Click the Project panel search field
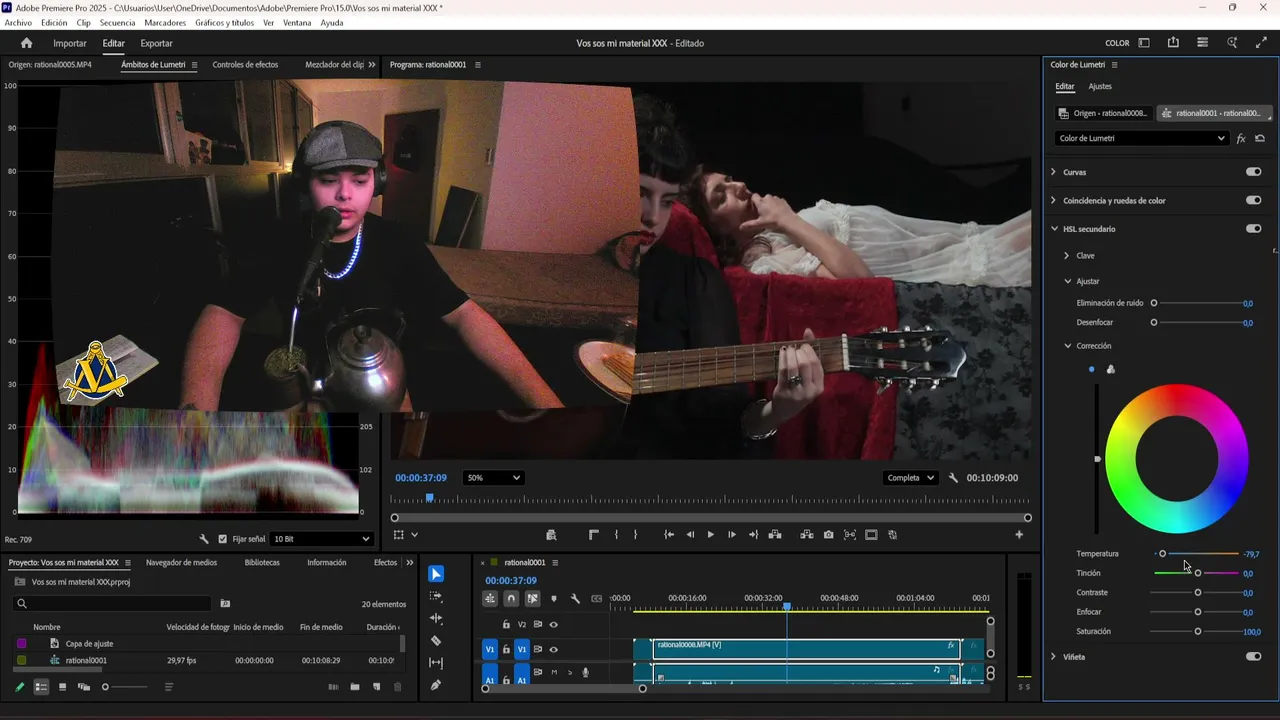 (112, 604)
